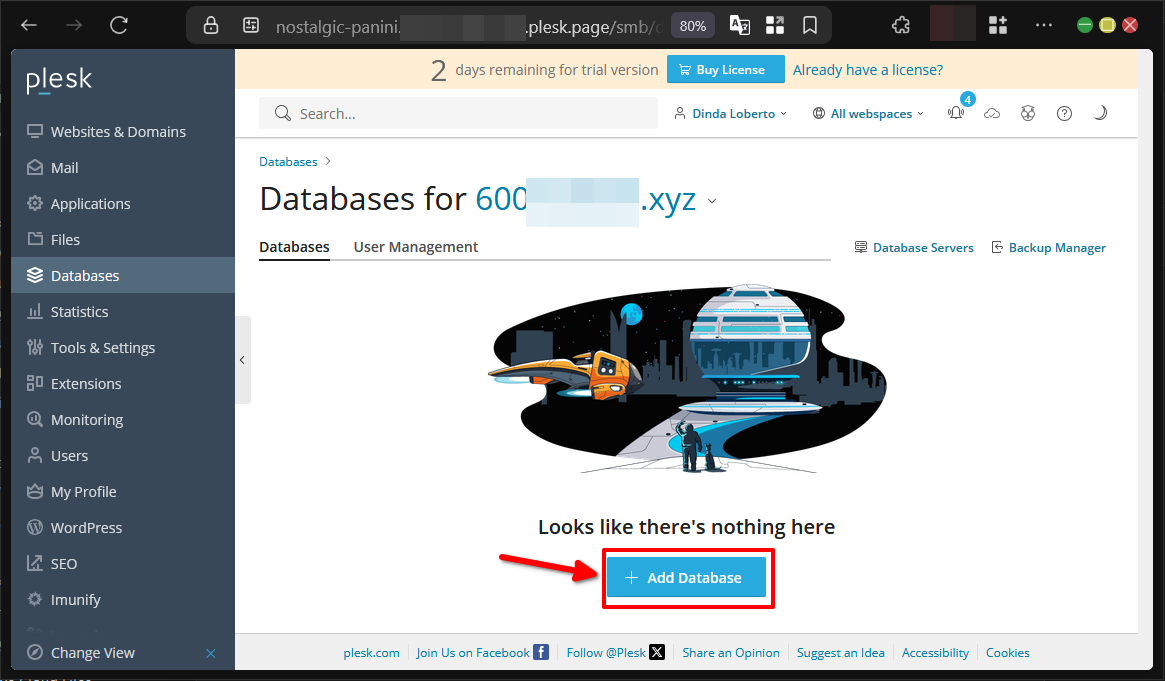This screenshot has height=681, width=1165.
Task: Open the notifications bell showing 4 alerts
Action: click(x=956, y=113)
